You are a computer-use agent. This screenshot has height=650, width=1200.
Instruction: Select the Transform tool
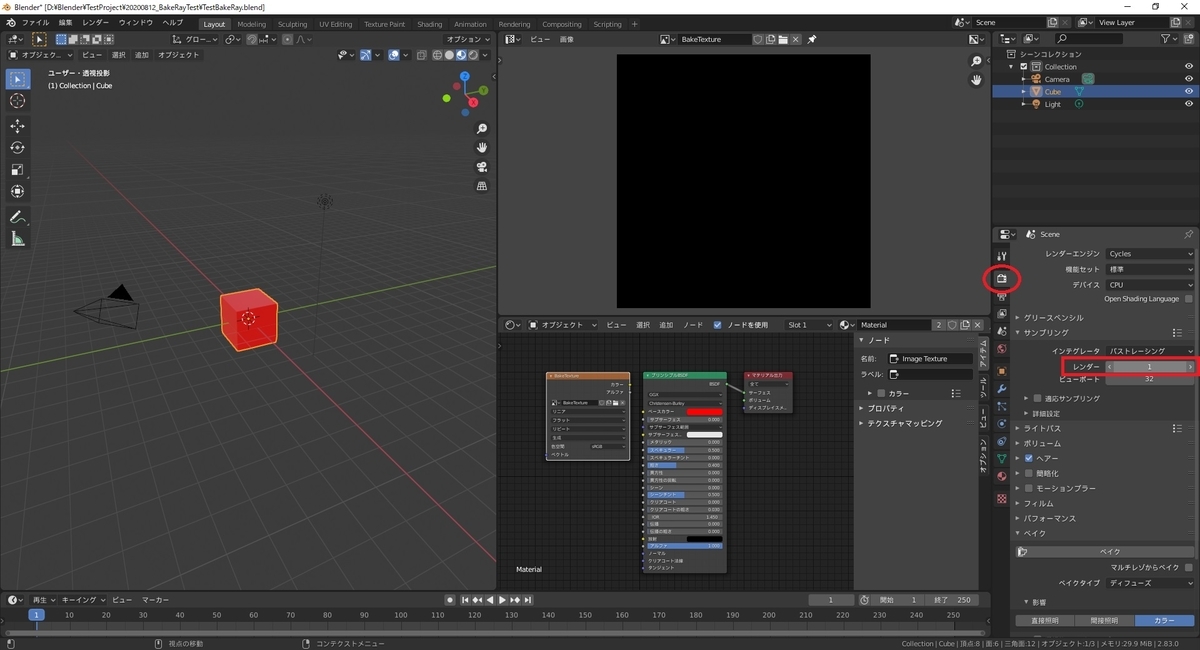[x=18, y=191]
